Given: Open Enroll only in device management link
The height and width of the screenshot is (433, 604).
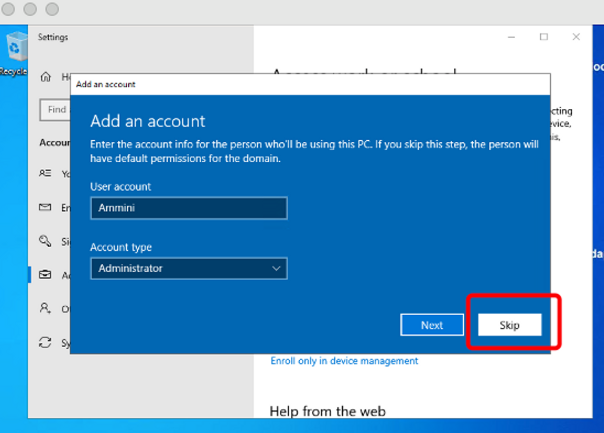Looking at the screenshot, I should coord(344,361).
